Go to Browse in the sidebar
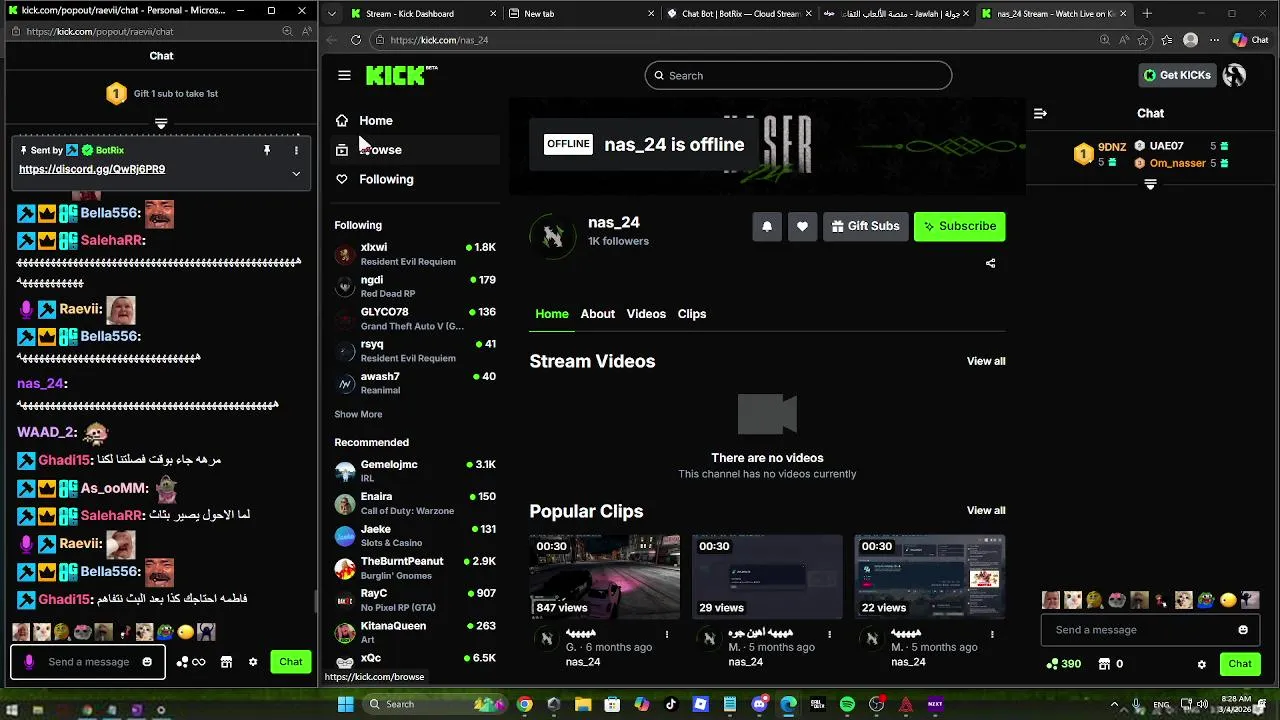The height and width of the screenshot is (720, 1280). pos(416,150)
